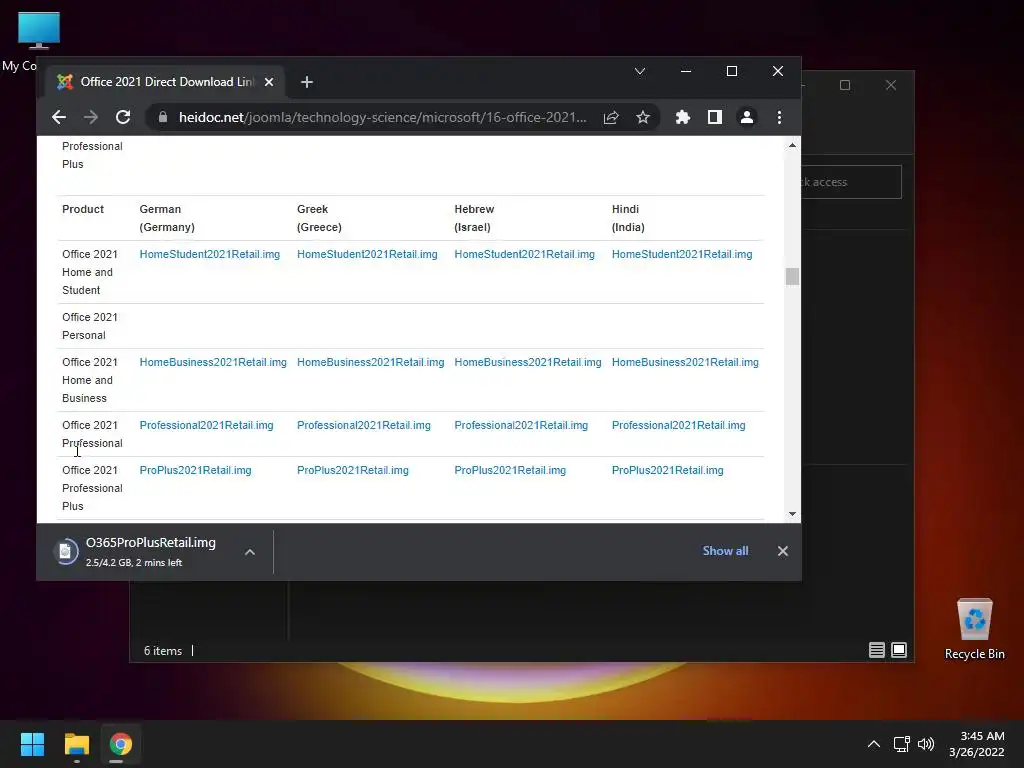Click the 6 items status text in File Explorer
Screen dimensions: 1024x768
tap(163, 651)
